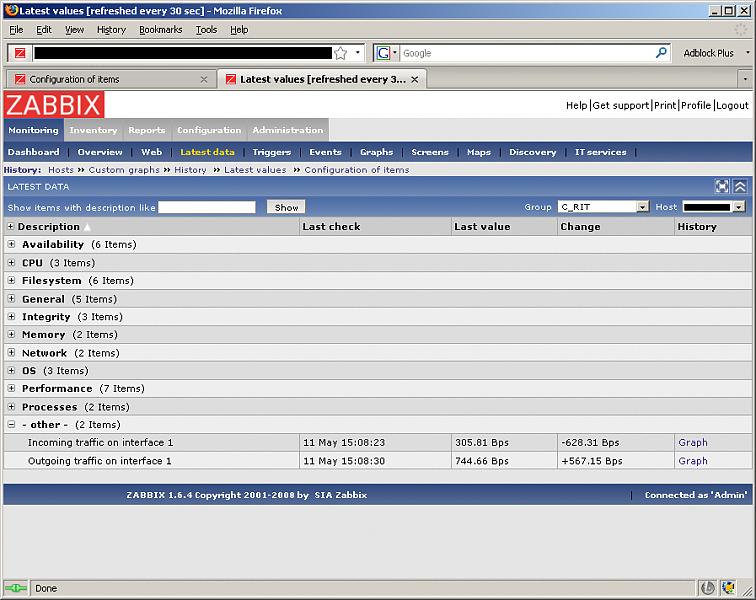This screenshot has height=600, width=756.
Task: Open the Bookmarks menu
Action: click(x=160, y=30)
